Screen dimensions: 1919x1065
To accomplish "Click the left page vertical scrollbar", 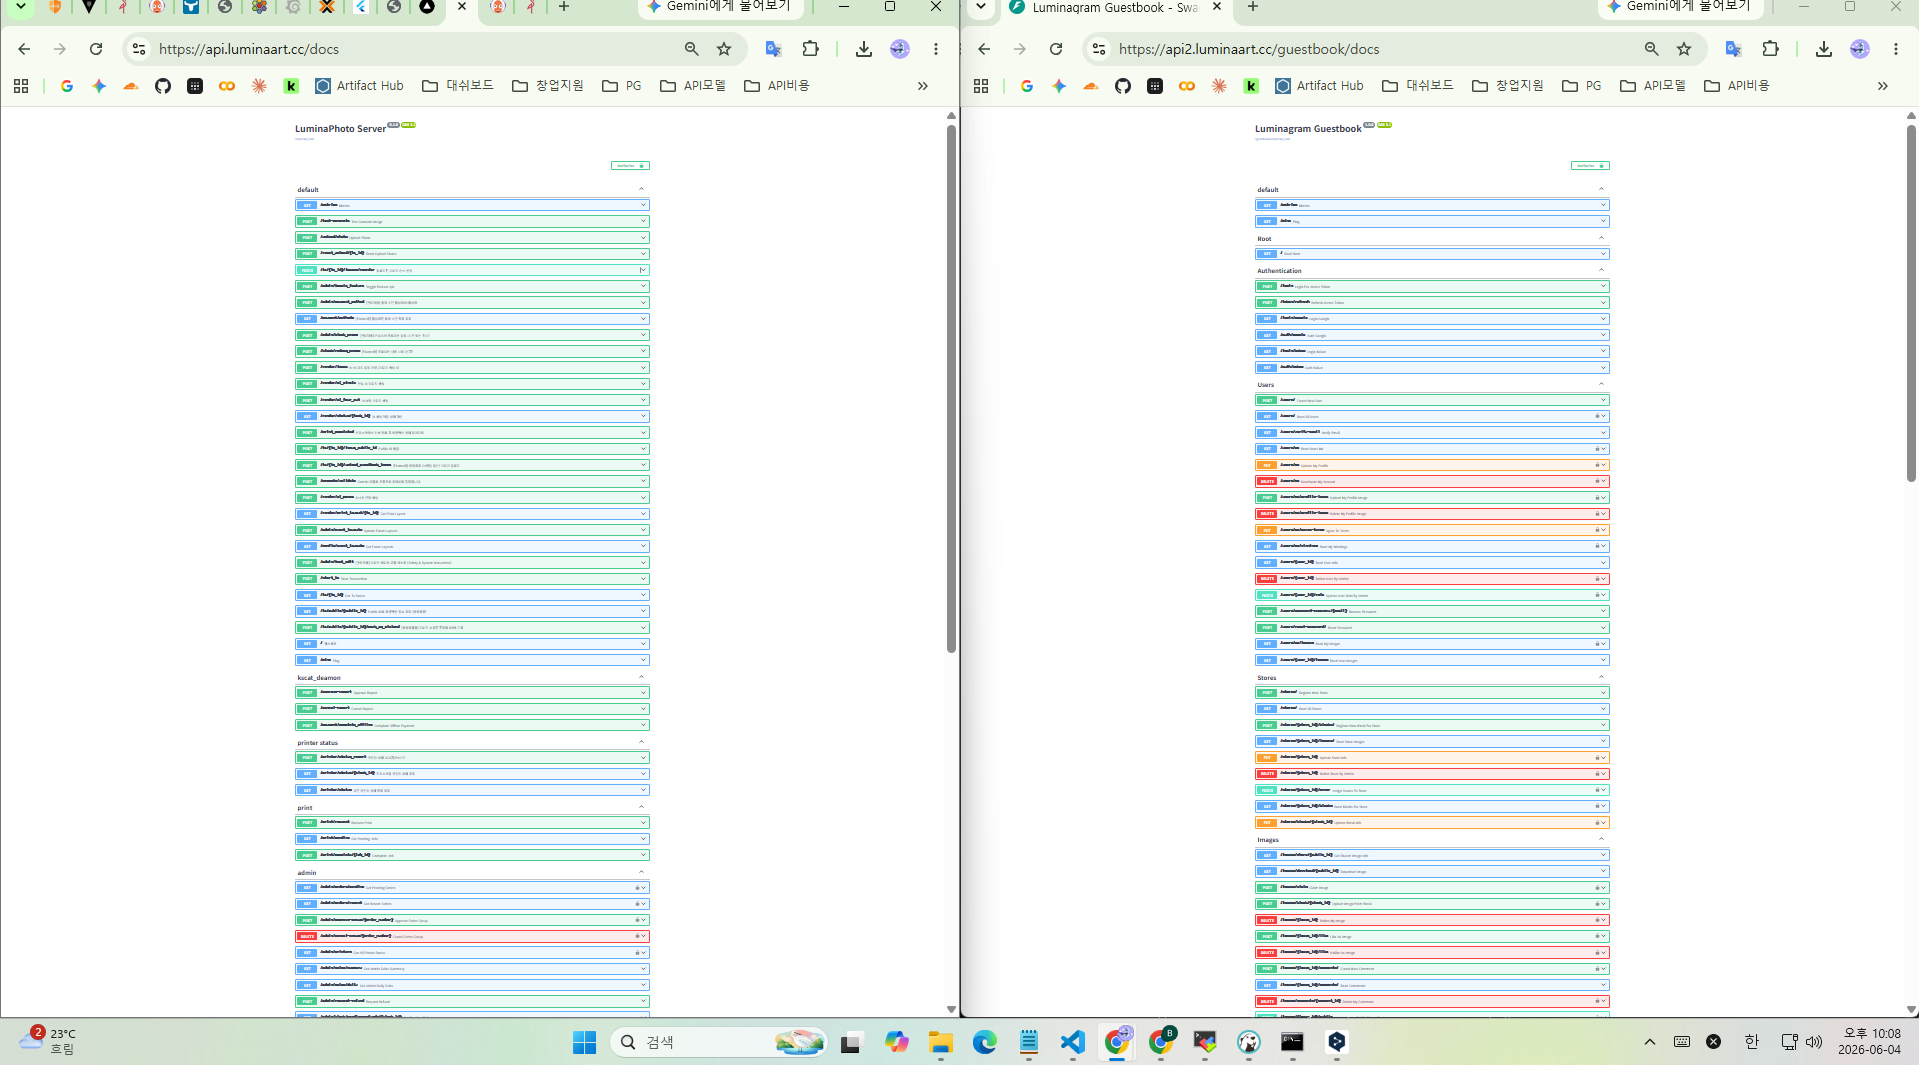I will pyautogui.click(x=951, y=390).
